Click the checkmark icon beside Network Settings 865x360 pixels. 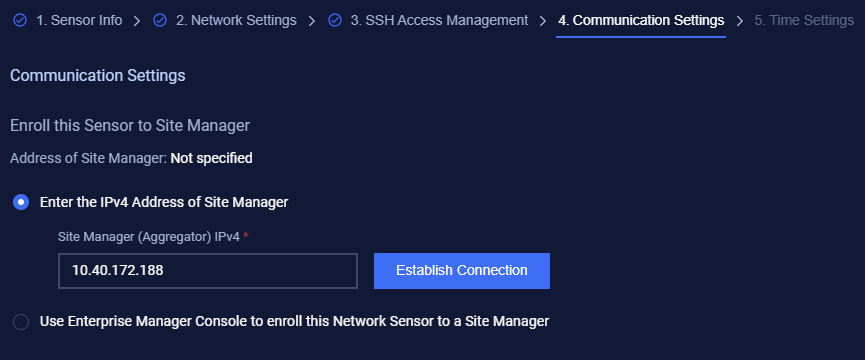pyautogui.click(x=160, y=21)
